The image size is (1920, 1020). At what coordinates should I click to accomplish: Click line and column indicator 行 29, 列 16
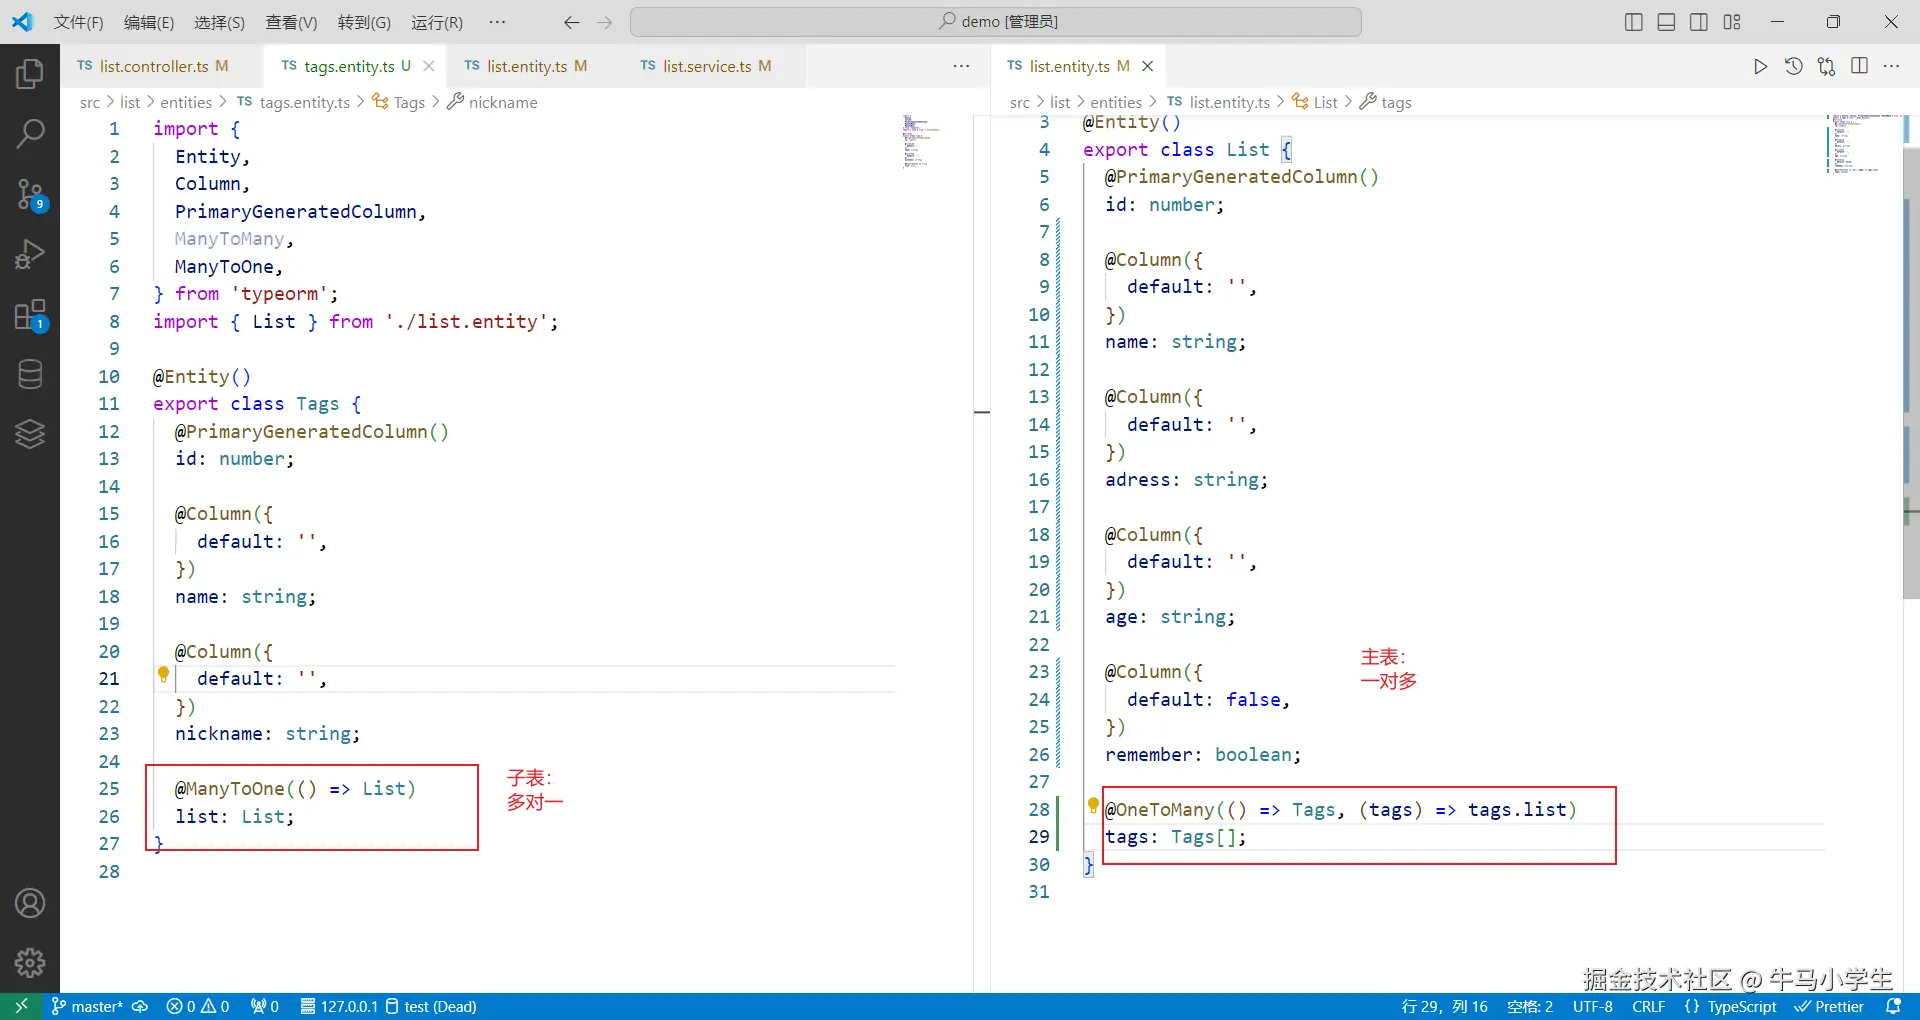[1444, 1006]
